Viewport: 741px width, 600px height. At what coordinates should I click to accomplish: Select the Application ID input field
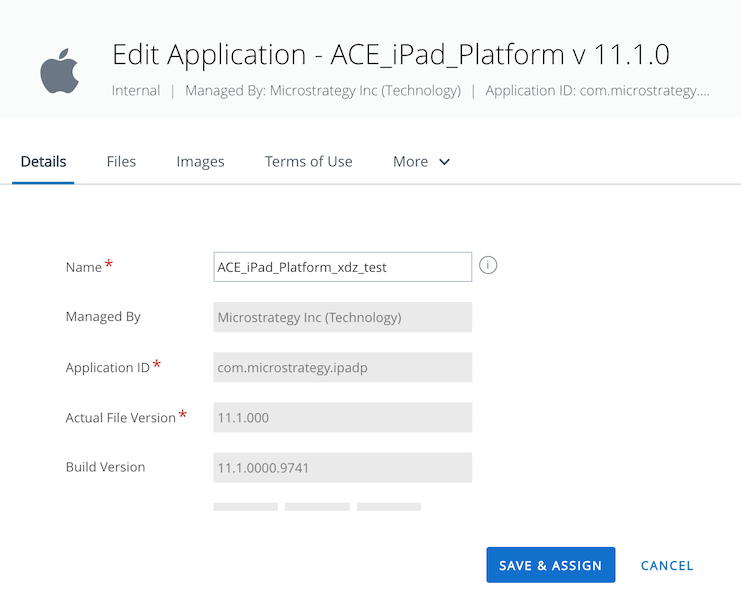click(342, 368)
